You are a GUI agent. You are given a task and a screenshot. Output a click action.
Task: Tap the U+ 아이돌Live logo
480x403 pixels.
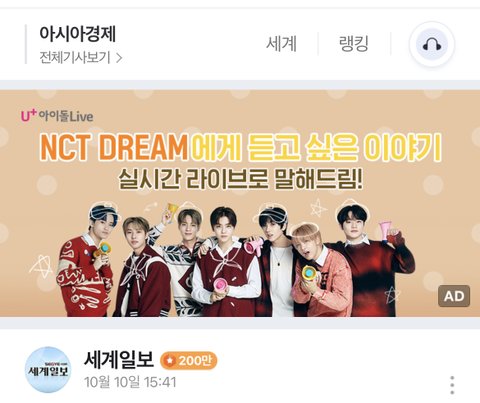pyautogui.click(x=57, y=116)
